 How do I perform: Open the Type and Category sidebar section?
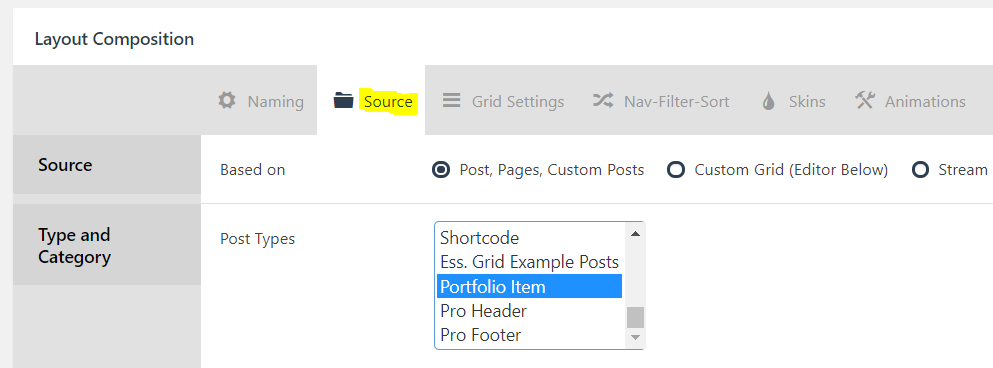pyautogui.click(x=107, y=244)
